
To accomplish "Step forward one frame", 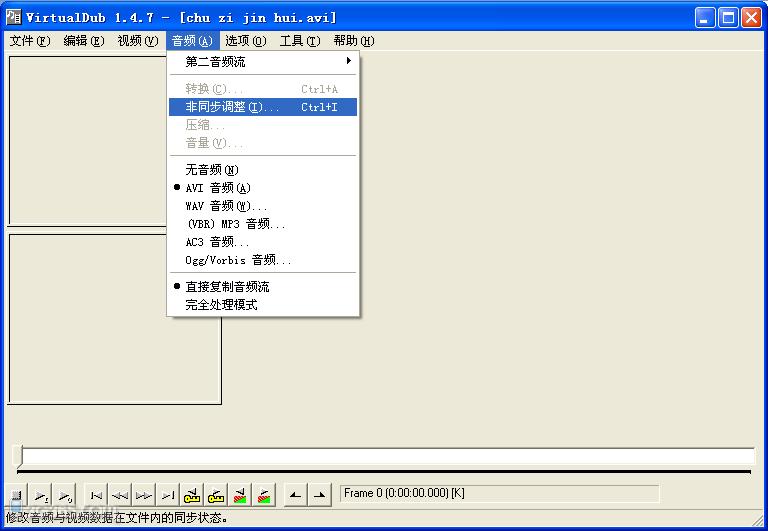I will tap(144, 495).
